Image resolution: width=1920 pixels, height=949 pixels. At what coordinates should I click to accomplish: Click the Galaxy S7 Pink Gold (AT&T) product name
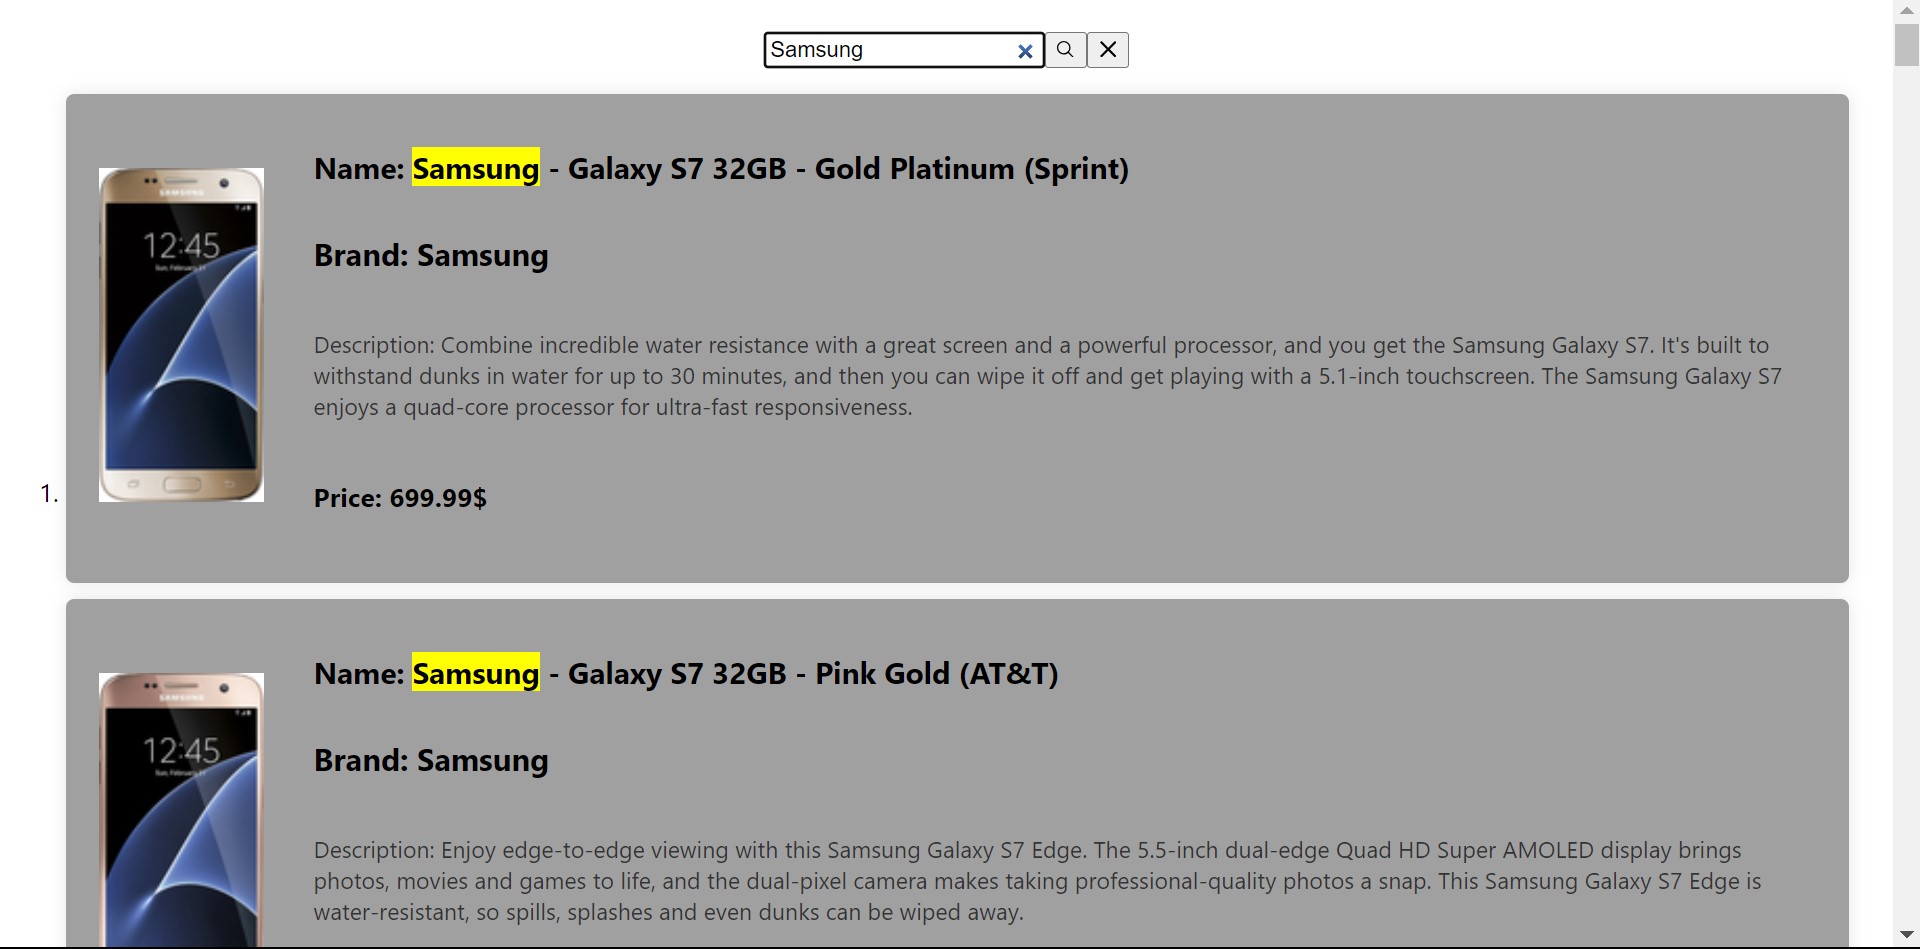pyautogui.click(x=812, y=674)
